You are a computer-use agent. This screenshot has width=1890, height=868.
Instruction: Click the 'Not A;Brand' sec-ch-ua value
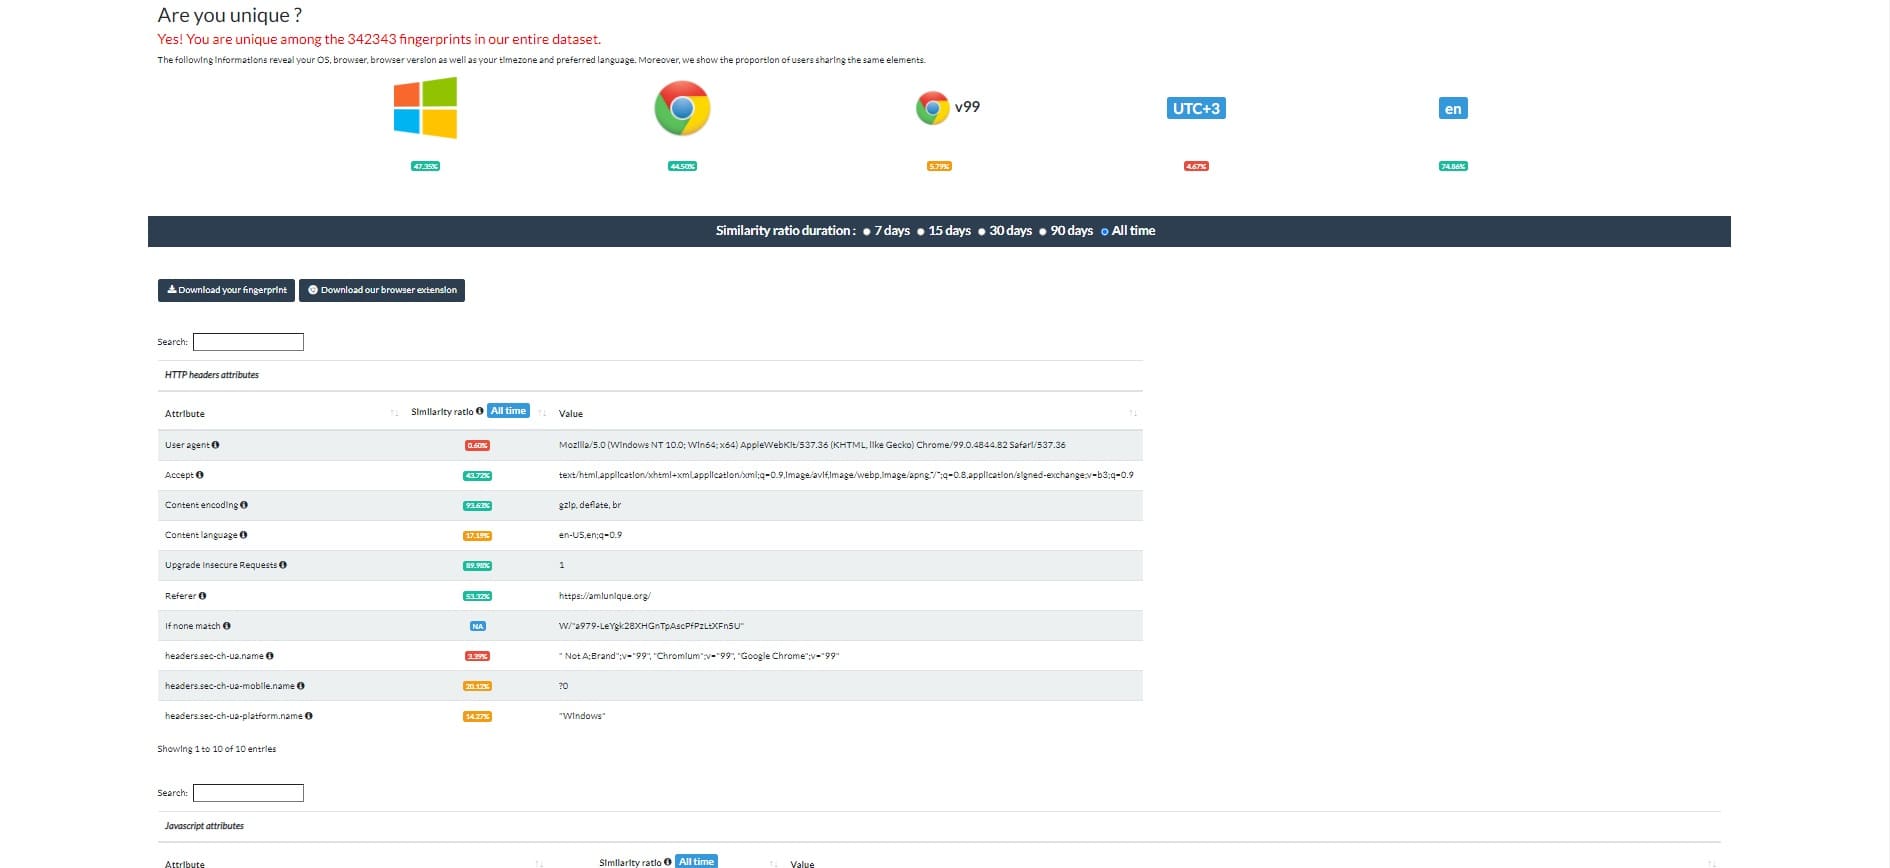click(699, 656)
